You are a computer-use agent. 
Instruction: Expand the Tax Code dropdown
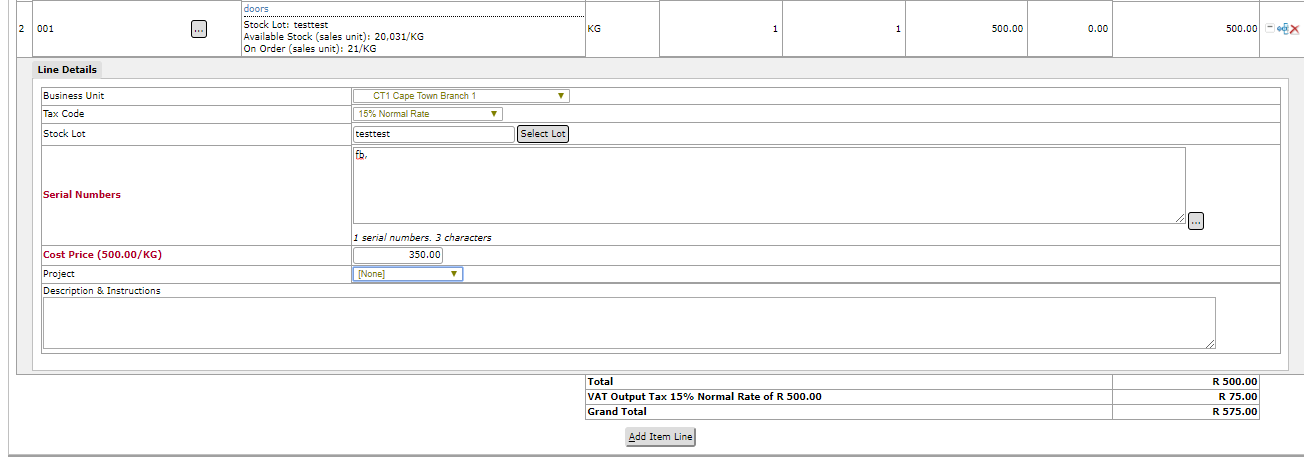click(427, 114)
